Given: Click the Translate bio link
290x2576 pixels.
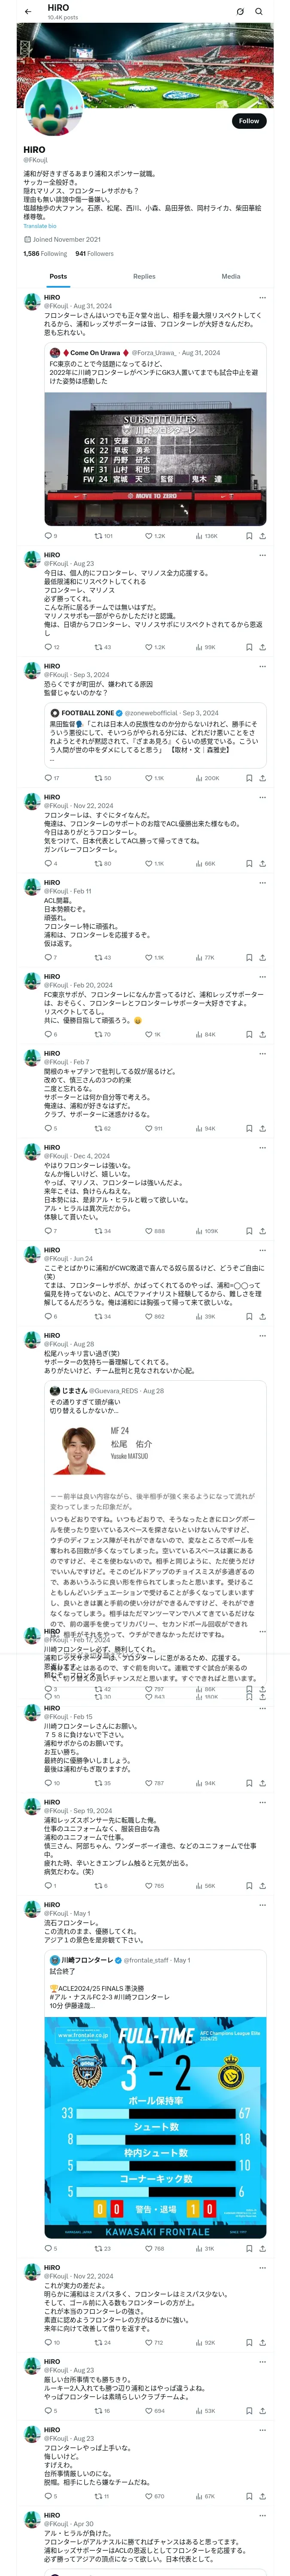Looking at the screenshot, I should point(40,226).
